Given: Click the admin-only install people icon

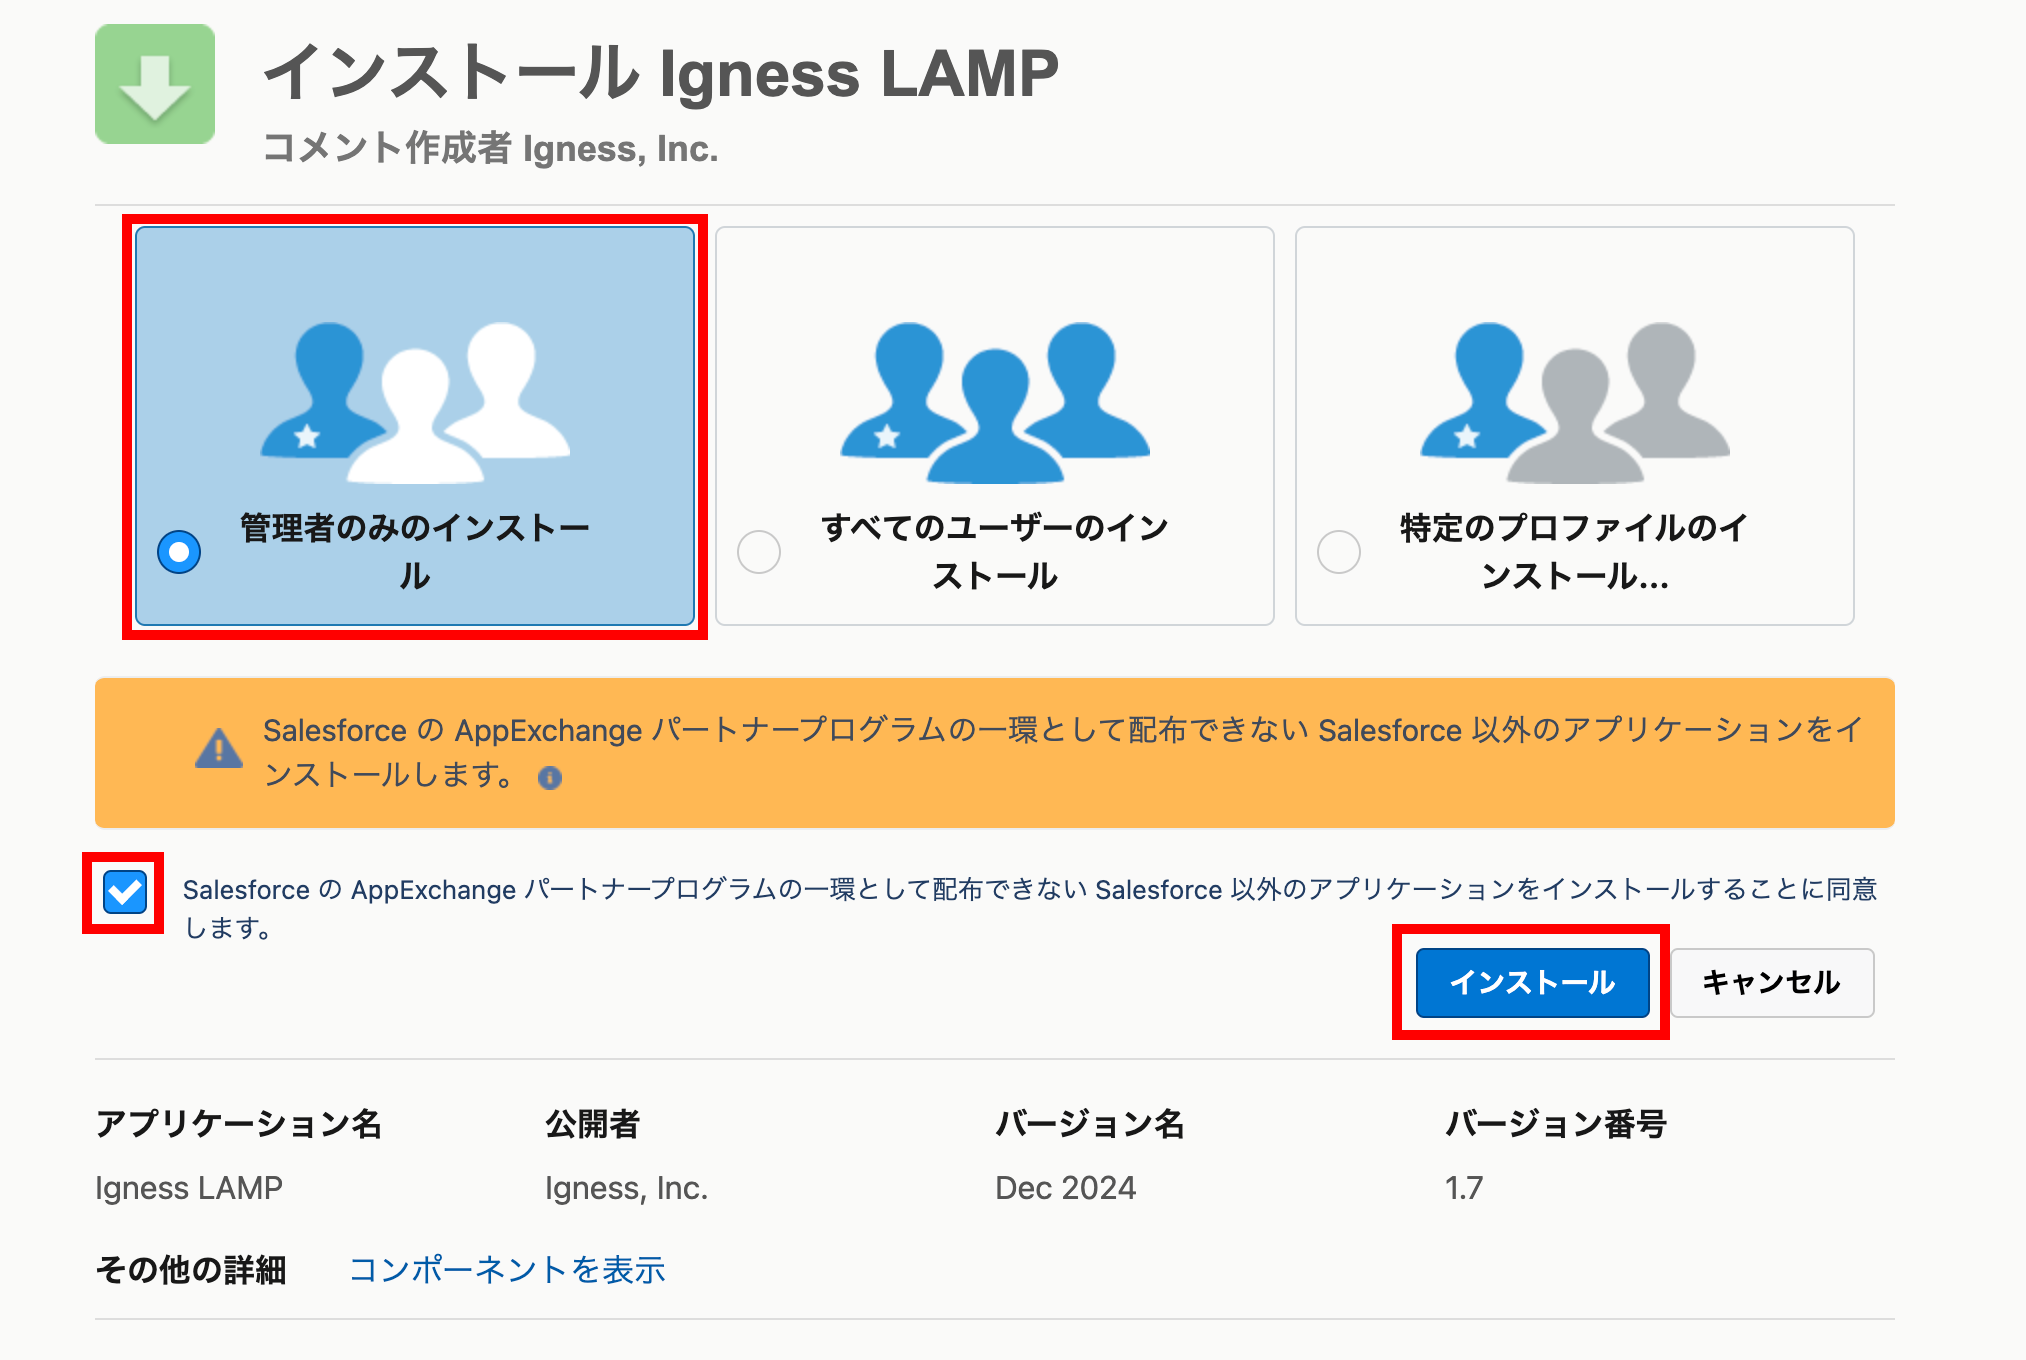Looking at the screenshot, I should [415, 400].
